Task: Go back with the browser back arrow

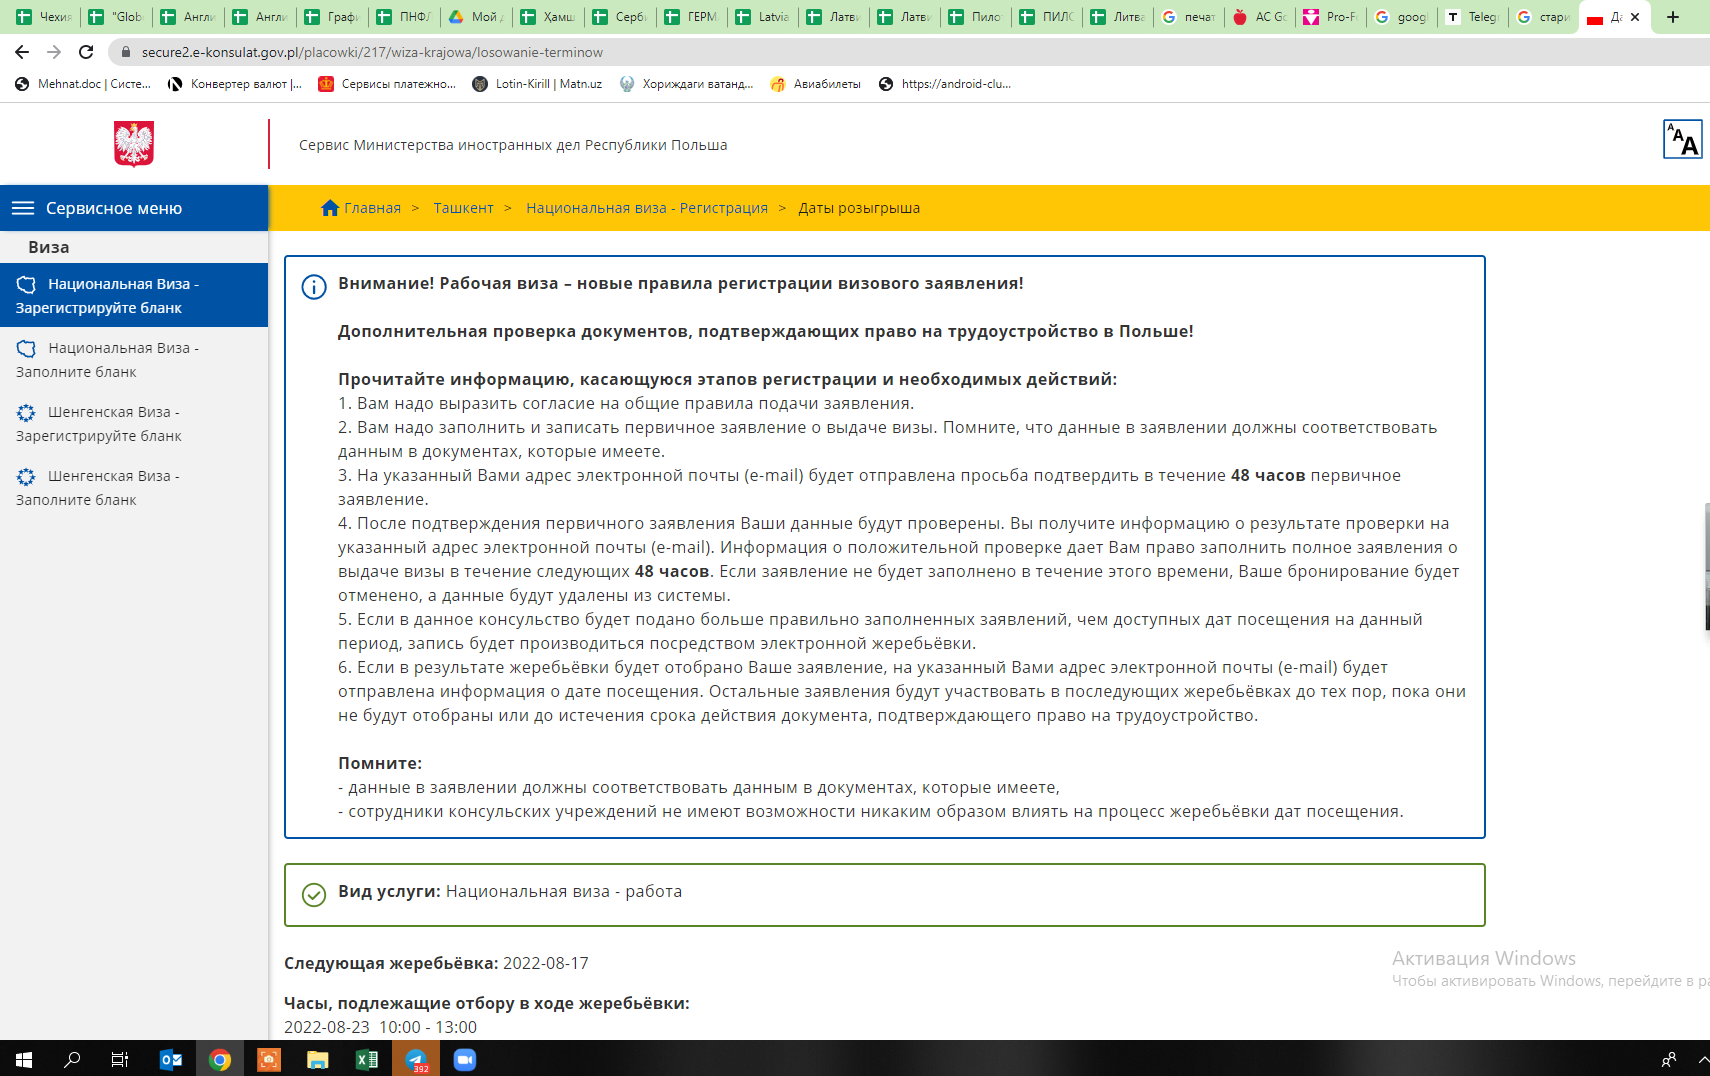Action: 22,52
